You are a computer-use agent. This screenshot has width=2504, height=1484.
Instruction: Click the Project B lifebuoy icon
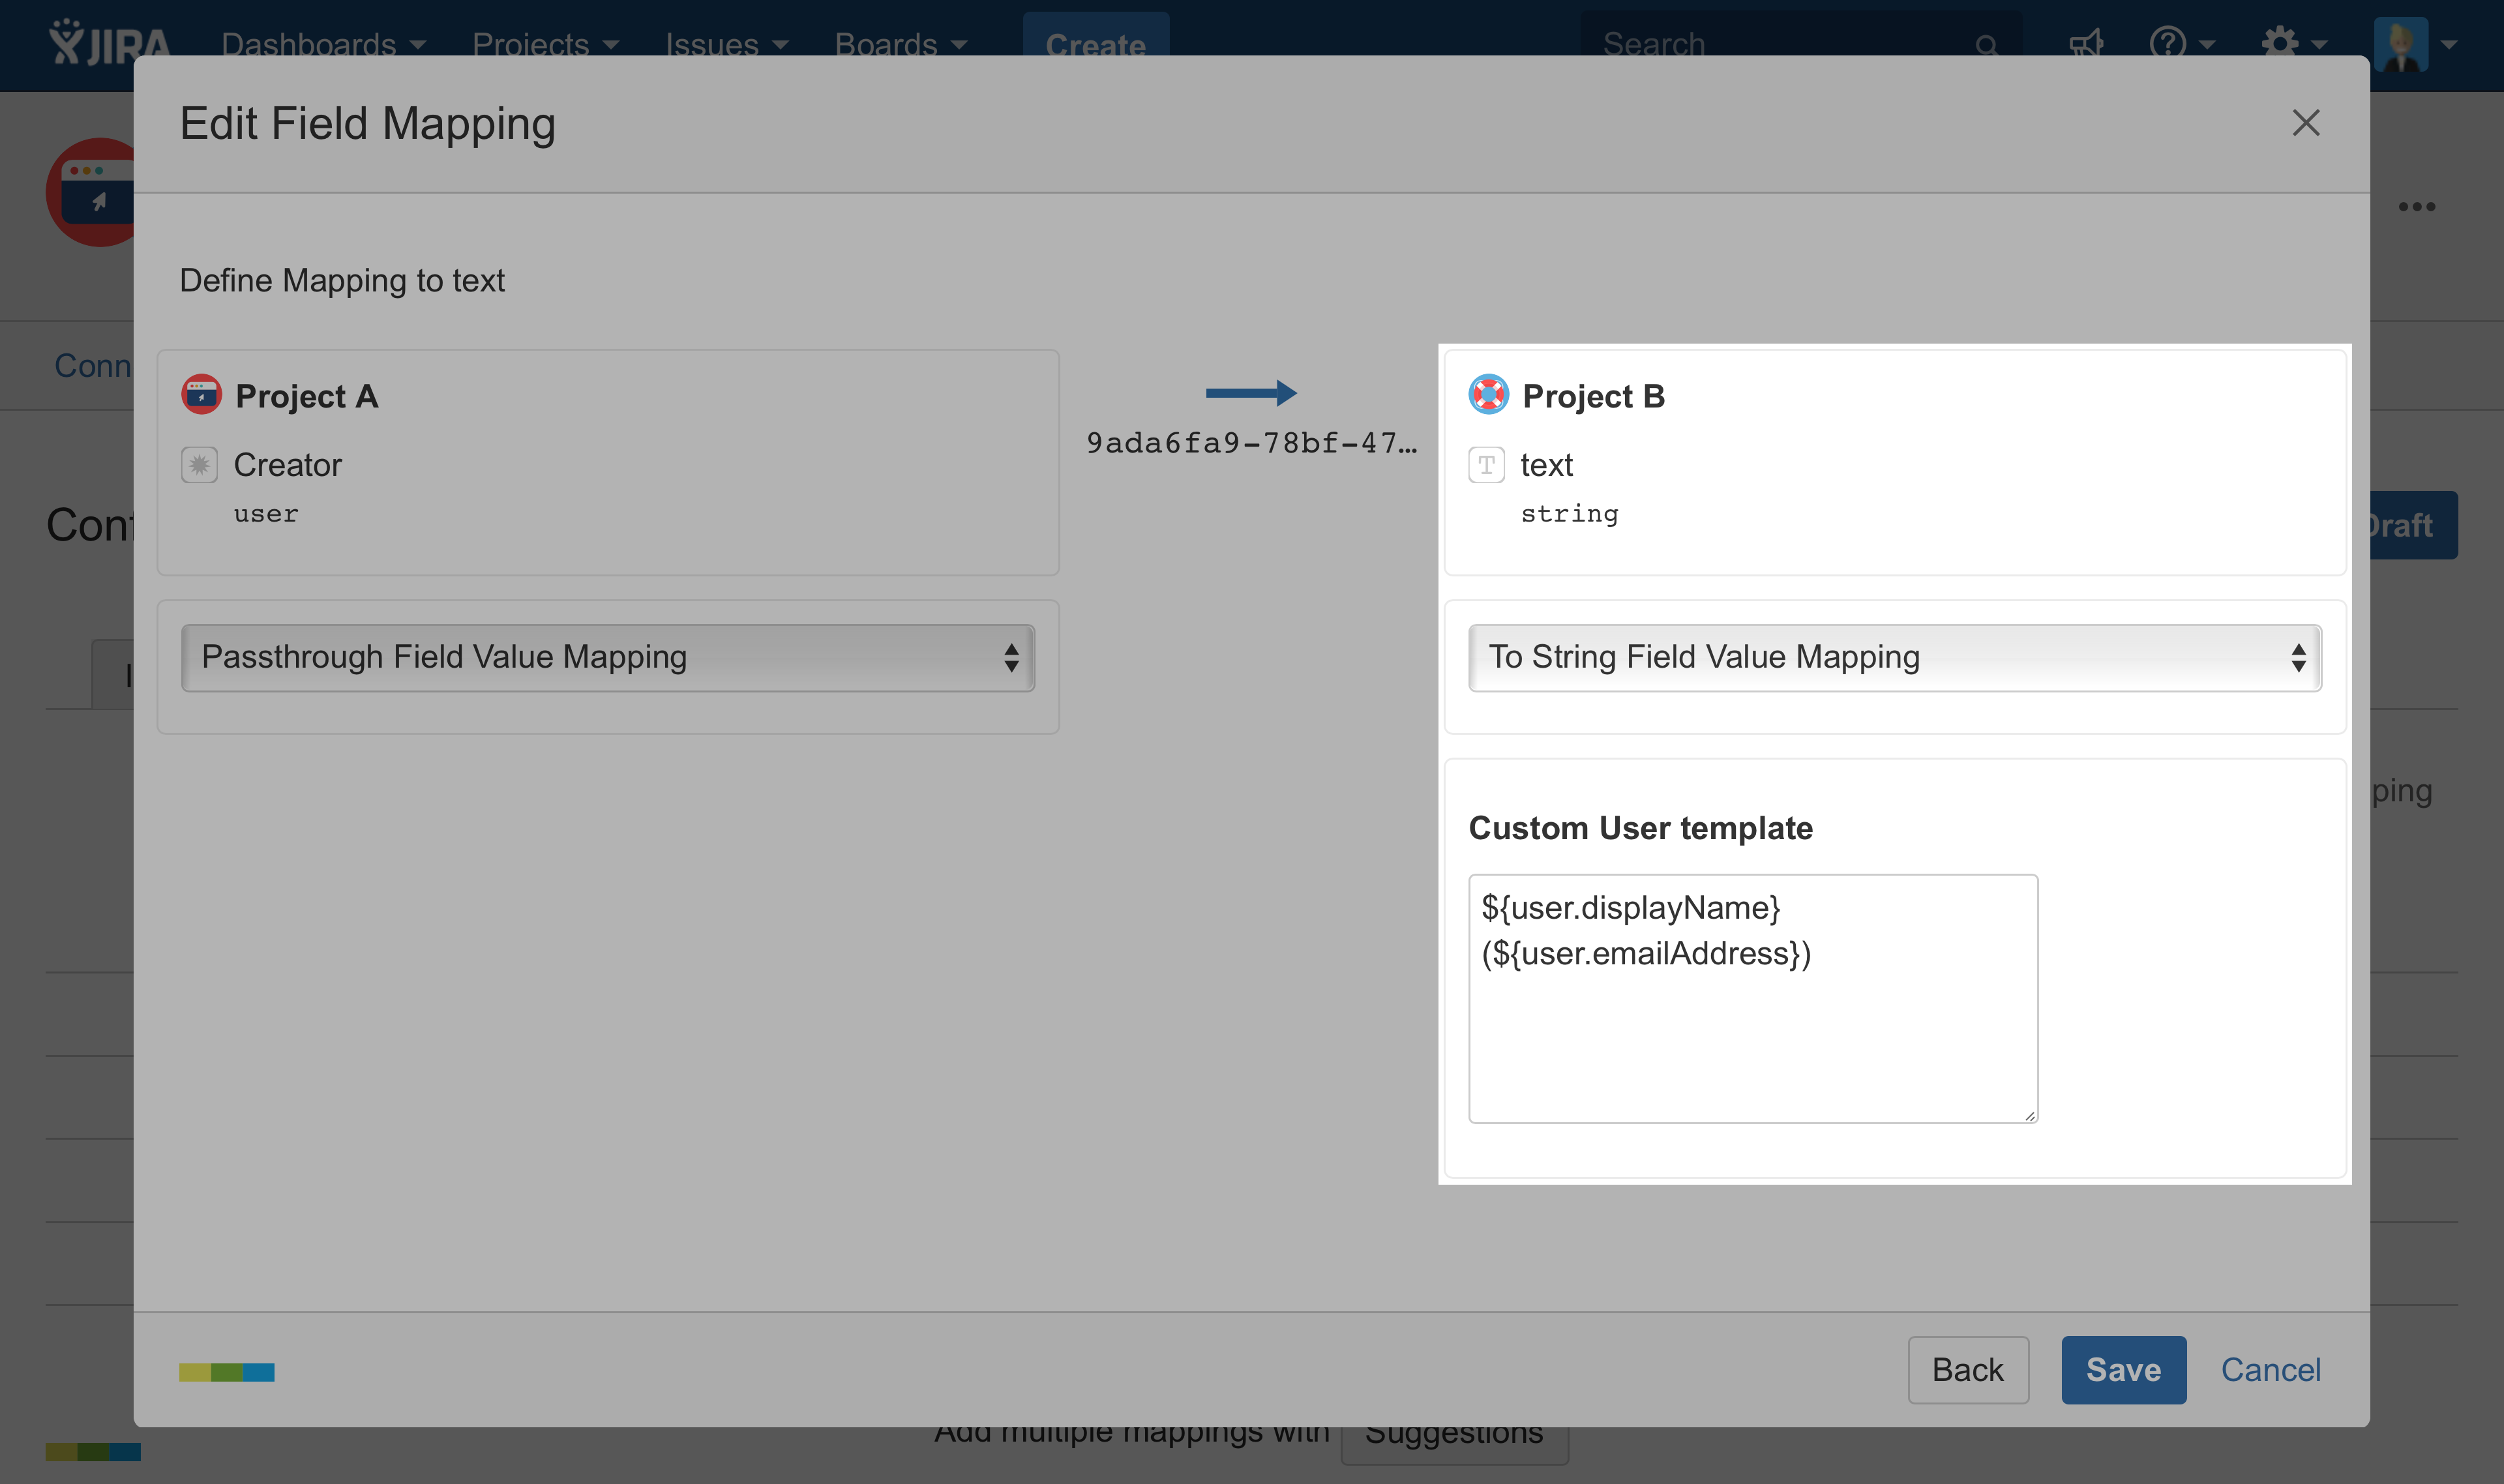(1488, 395)
